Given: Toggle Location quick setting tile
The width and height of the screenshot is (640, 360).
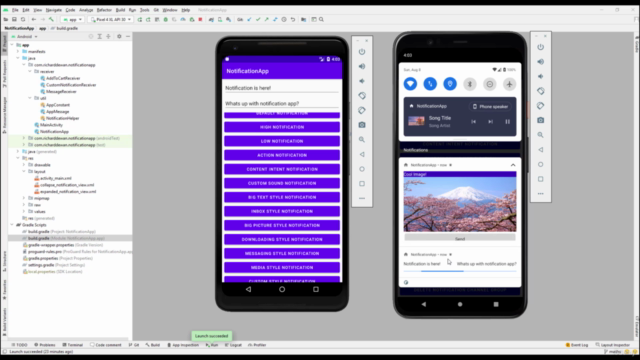Looking at the screenshot, I should coord(450,84).
